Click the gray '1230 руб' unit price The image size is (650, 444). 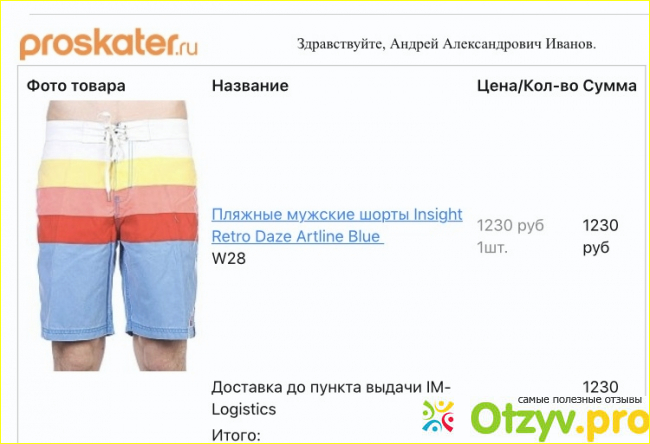510,226
